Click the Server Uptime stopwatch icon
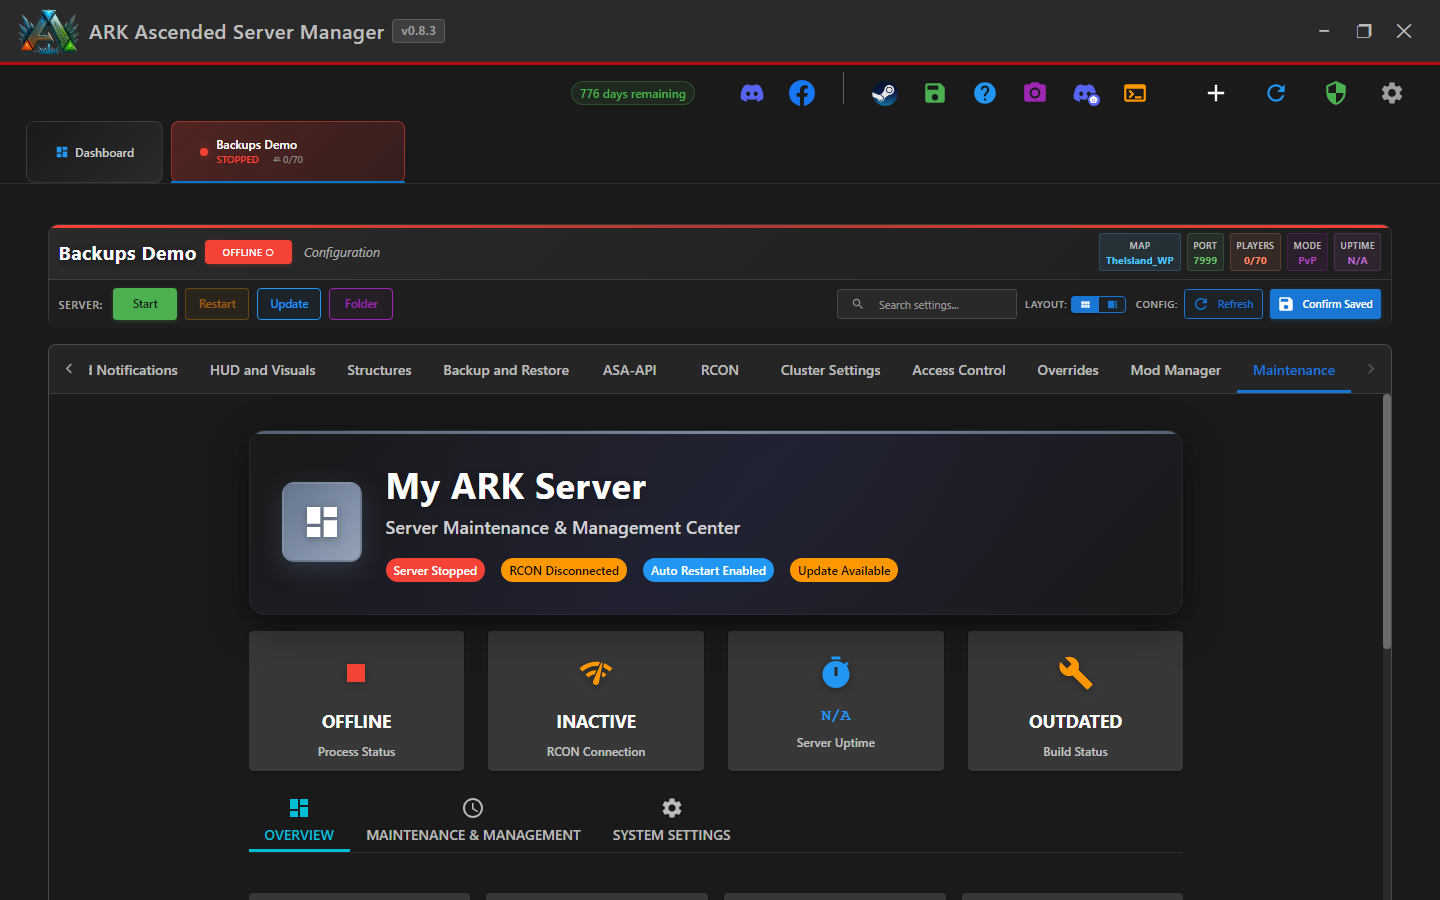This screenshot has height=900, width=1440. point(836,672)
